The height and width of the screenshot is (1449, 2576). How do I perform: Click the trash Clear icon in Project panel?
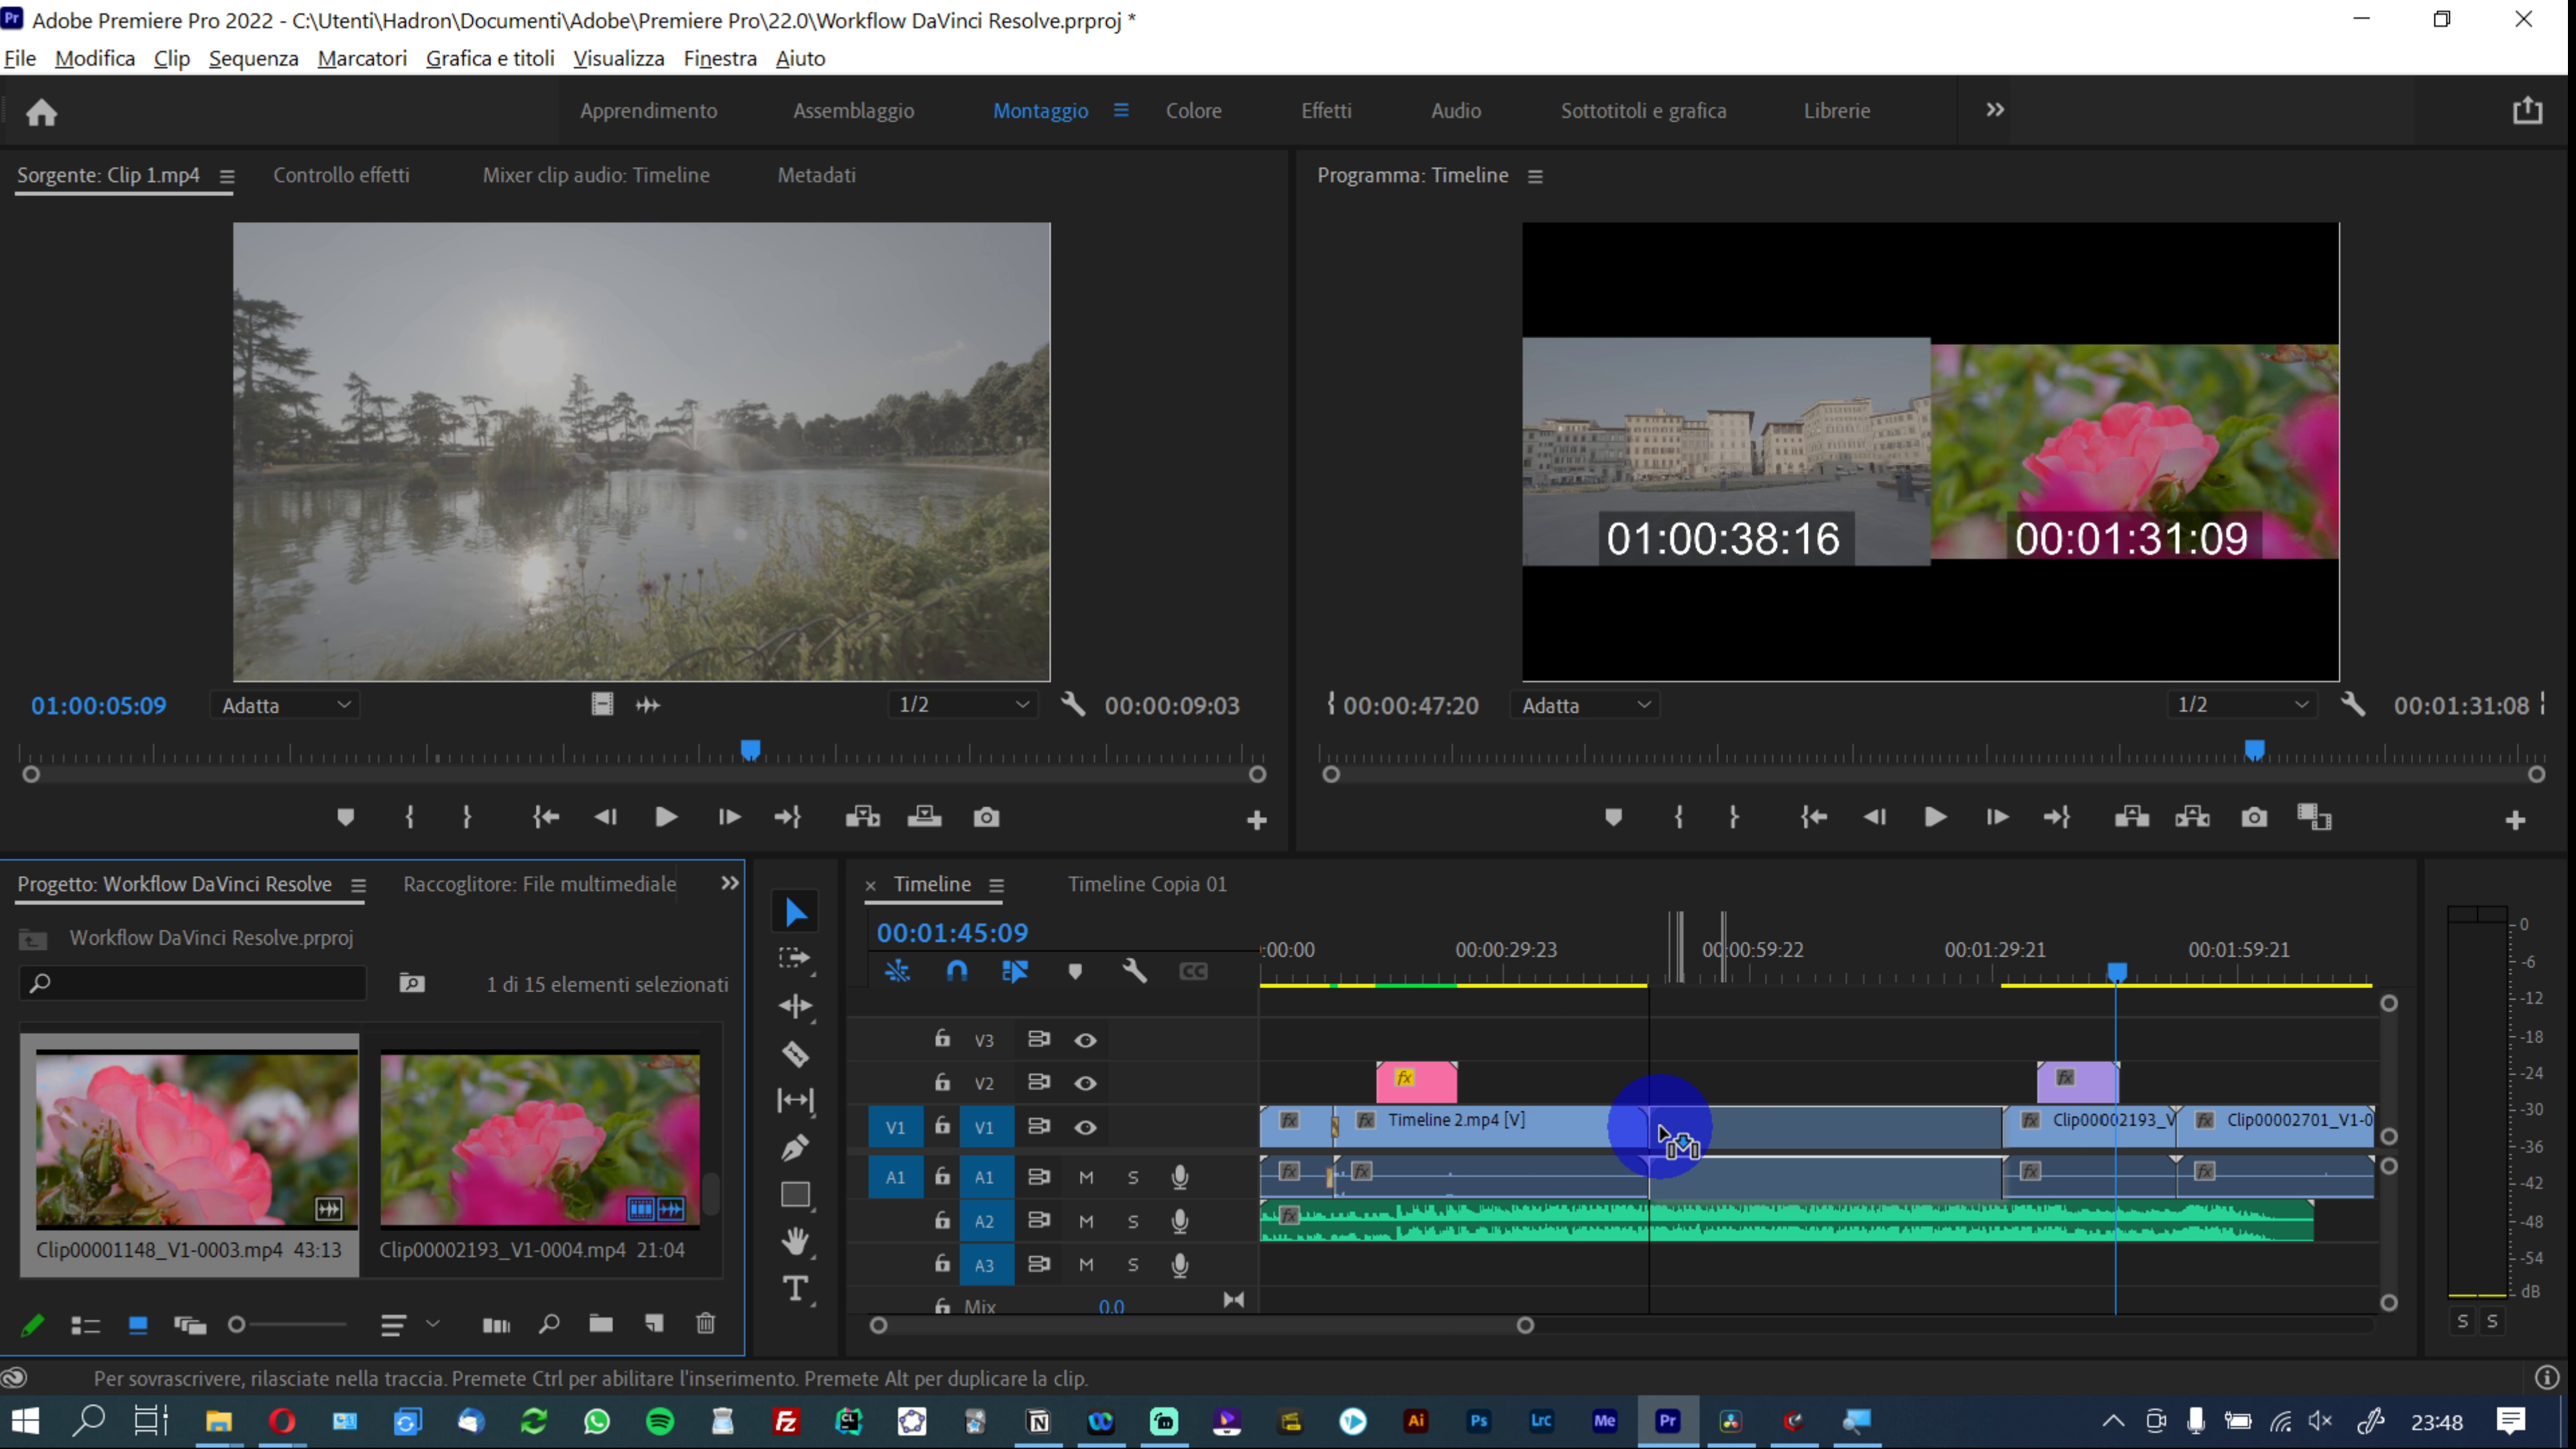click(706, 1324)
